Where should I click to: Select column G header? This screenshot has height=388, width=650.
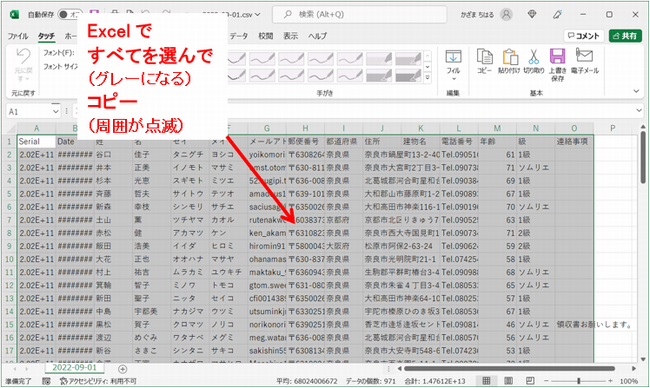pos(267,129)
